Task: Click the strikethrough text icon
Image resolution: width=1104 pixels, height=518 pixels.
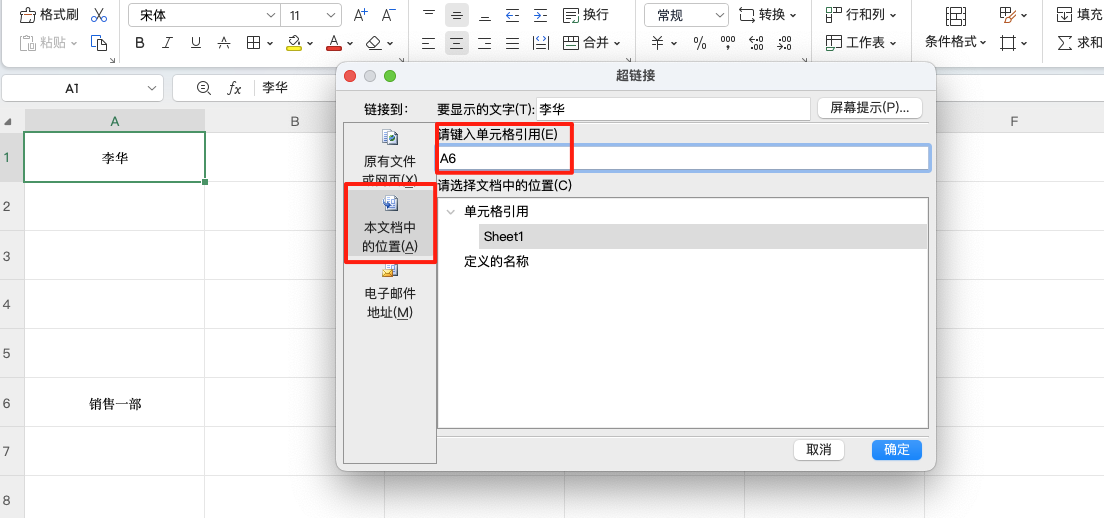Action: tap(224, 43)
